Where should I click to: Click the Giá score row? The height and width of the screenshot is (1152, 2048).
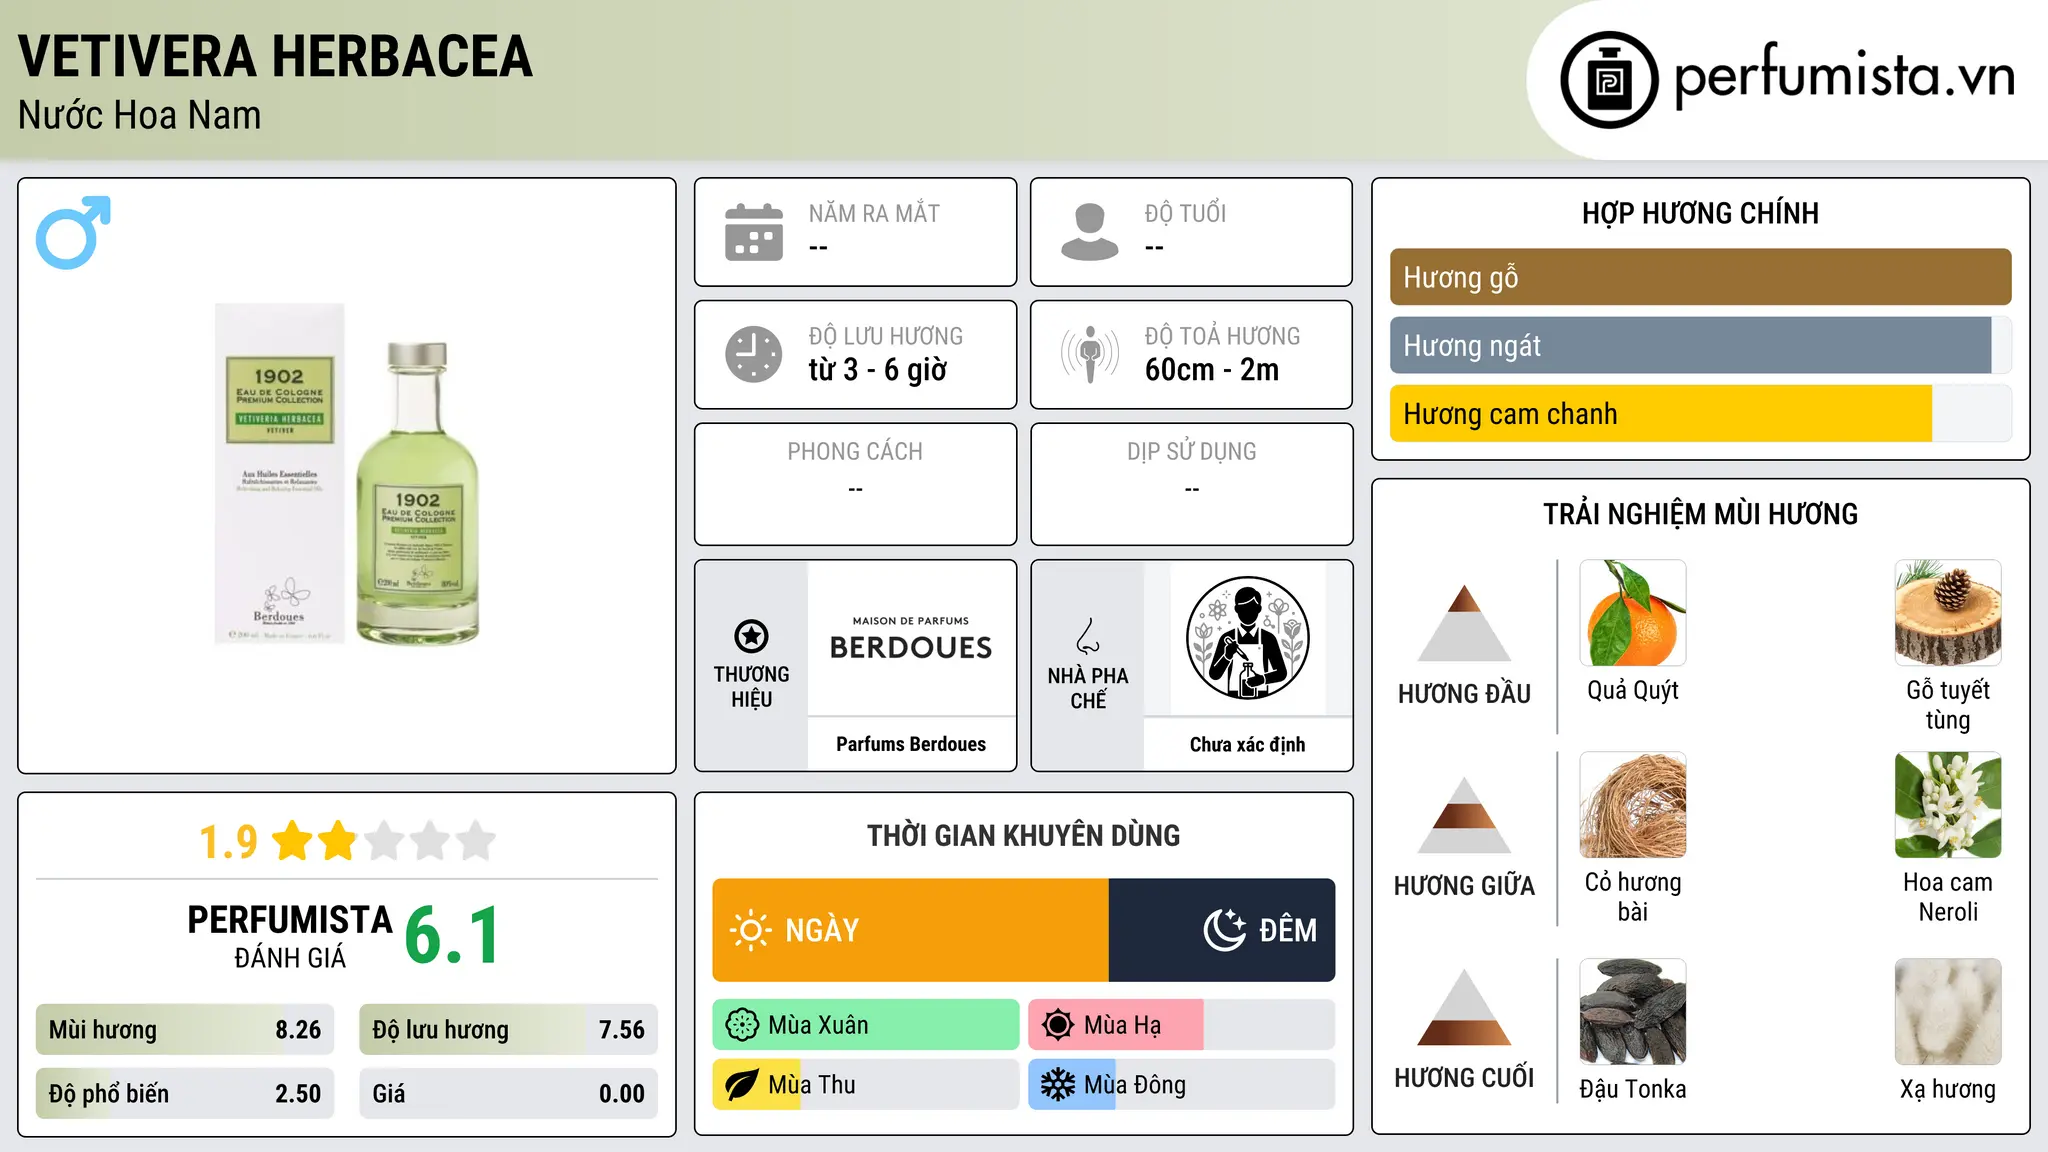[x=509, y=1094]
